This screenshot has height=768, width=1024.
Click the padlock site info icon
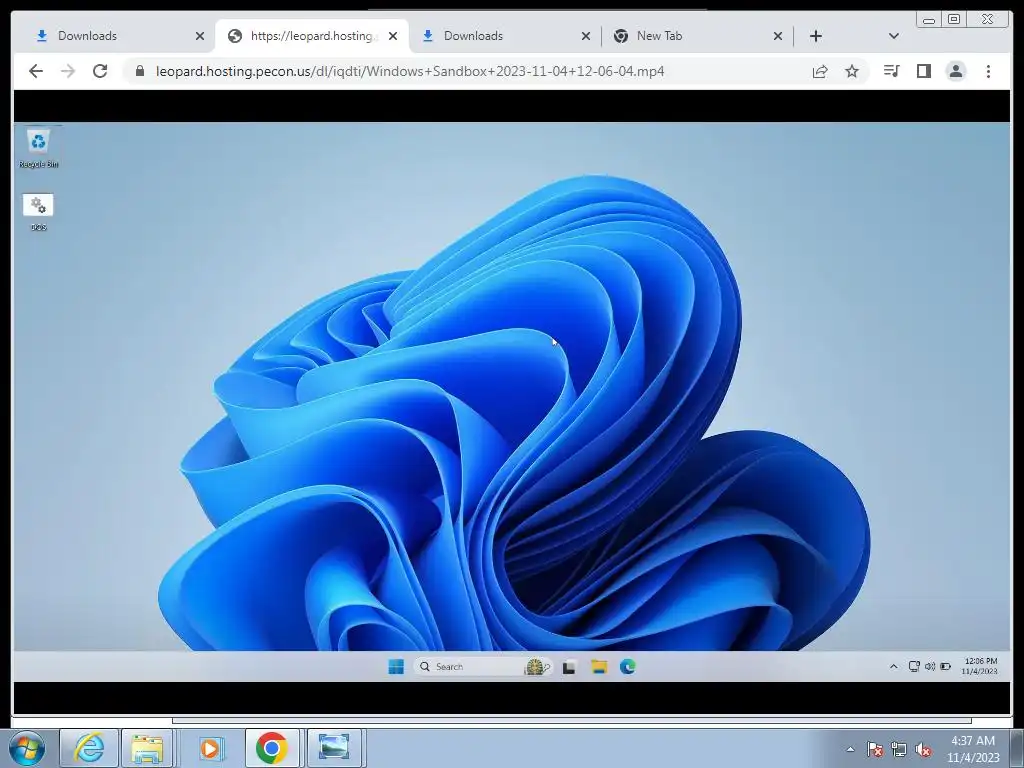point(139,71)
